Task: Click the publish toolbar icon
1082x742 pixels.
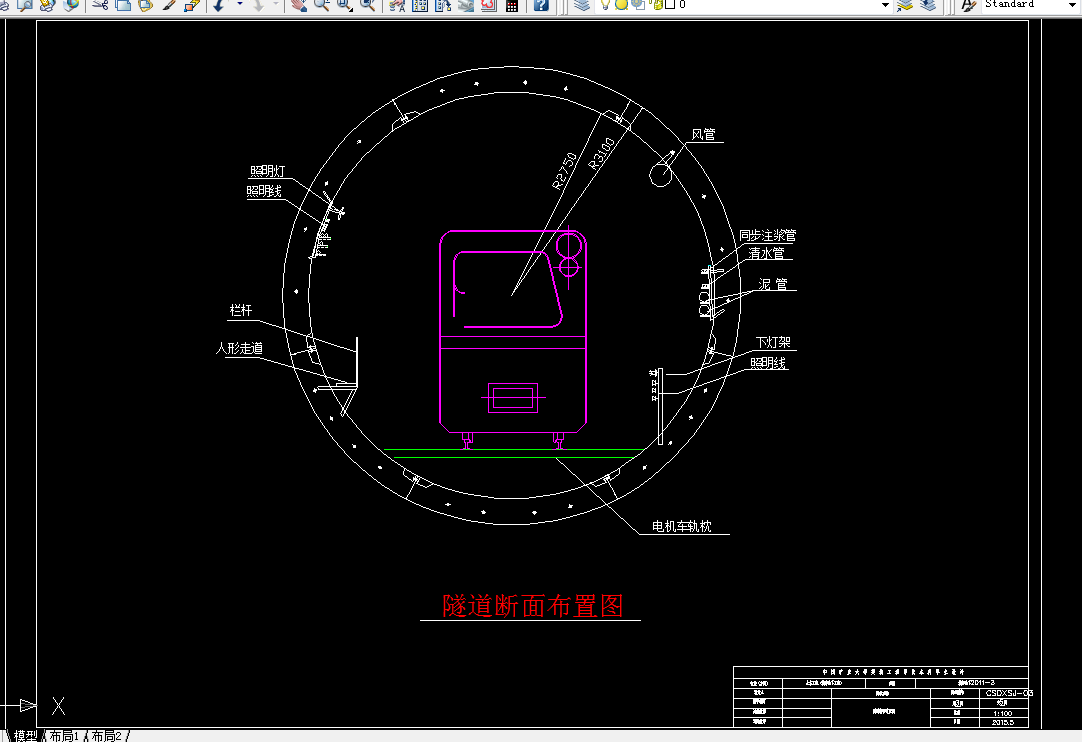Action: click(47, 5)
